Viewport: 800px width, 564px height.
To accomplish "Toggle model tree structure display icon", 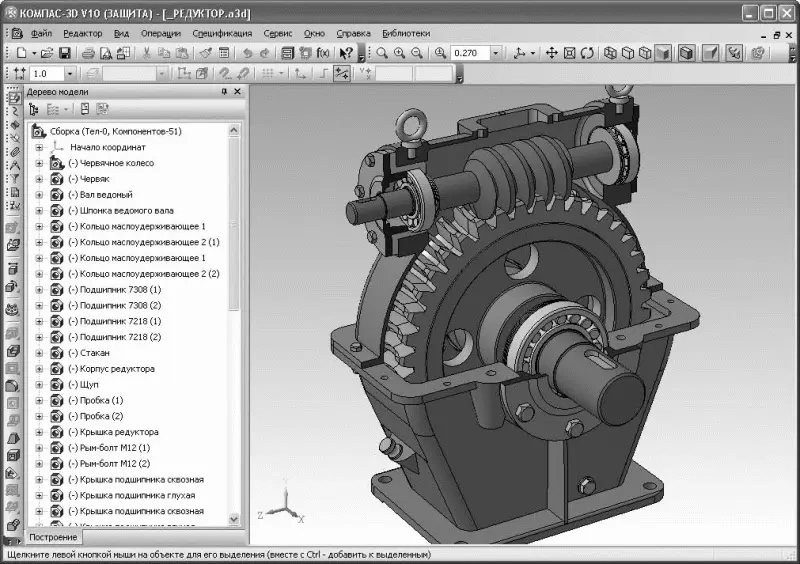I will (x=34, y=109).
